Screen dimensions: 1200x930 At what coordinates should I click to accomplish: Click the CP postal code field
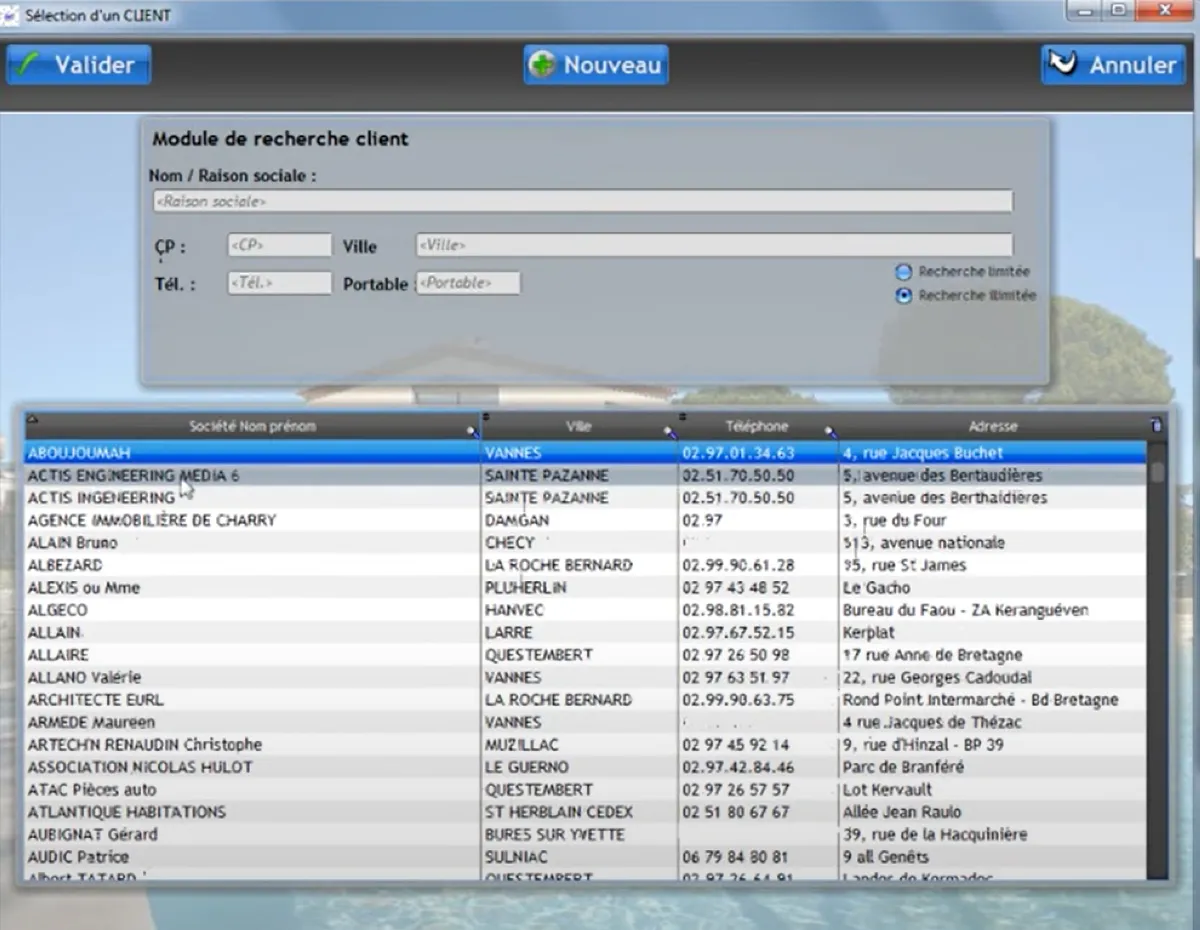click(280, 245)
